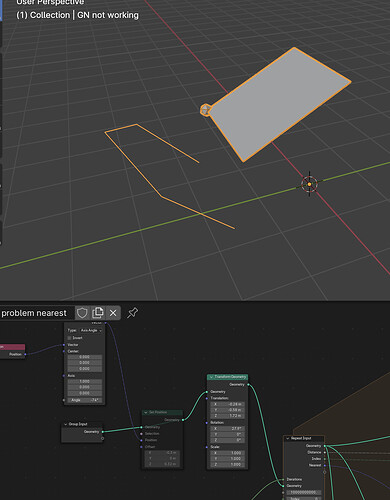
Task: Click the Nearest output socket on Repeat Input
Action: [x=324, y=465]
